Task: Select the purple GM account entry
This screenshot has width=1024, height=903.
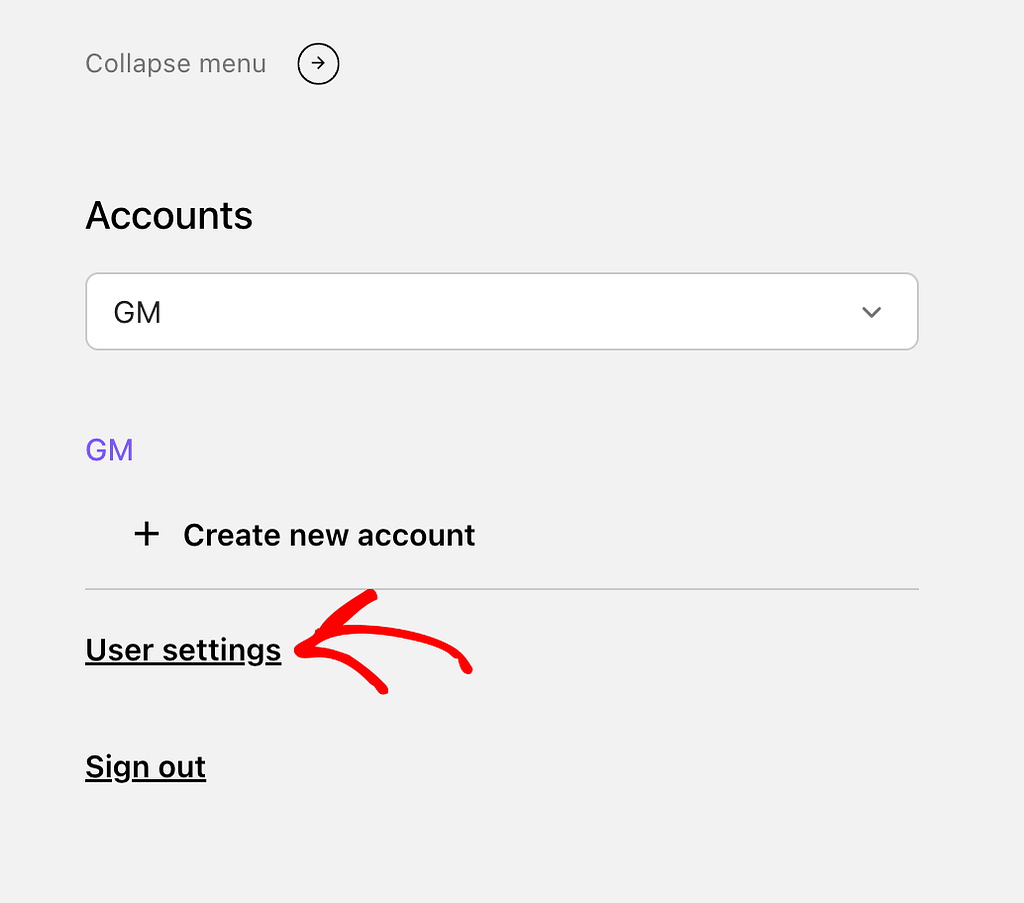Action: (x=109, y=450)
